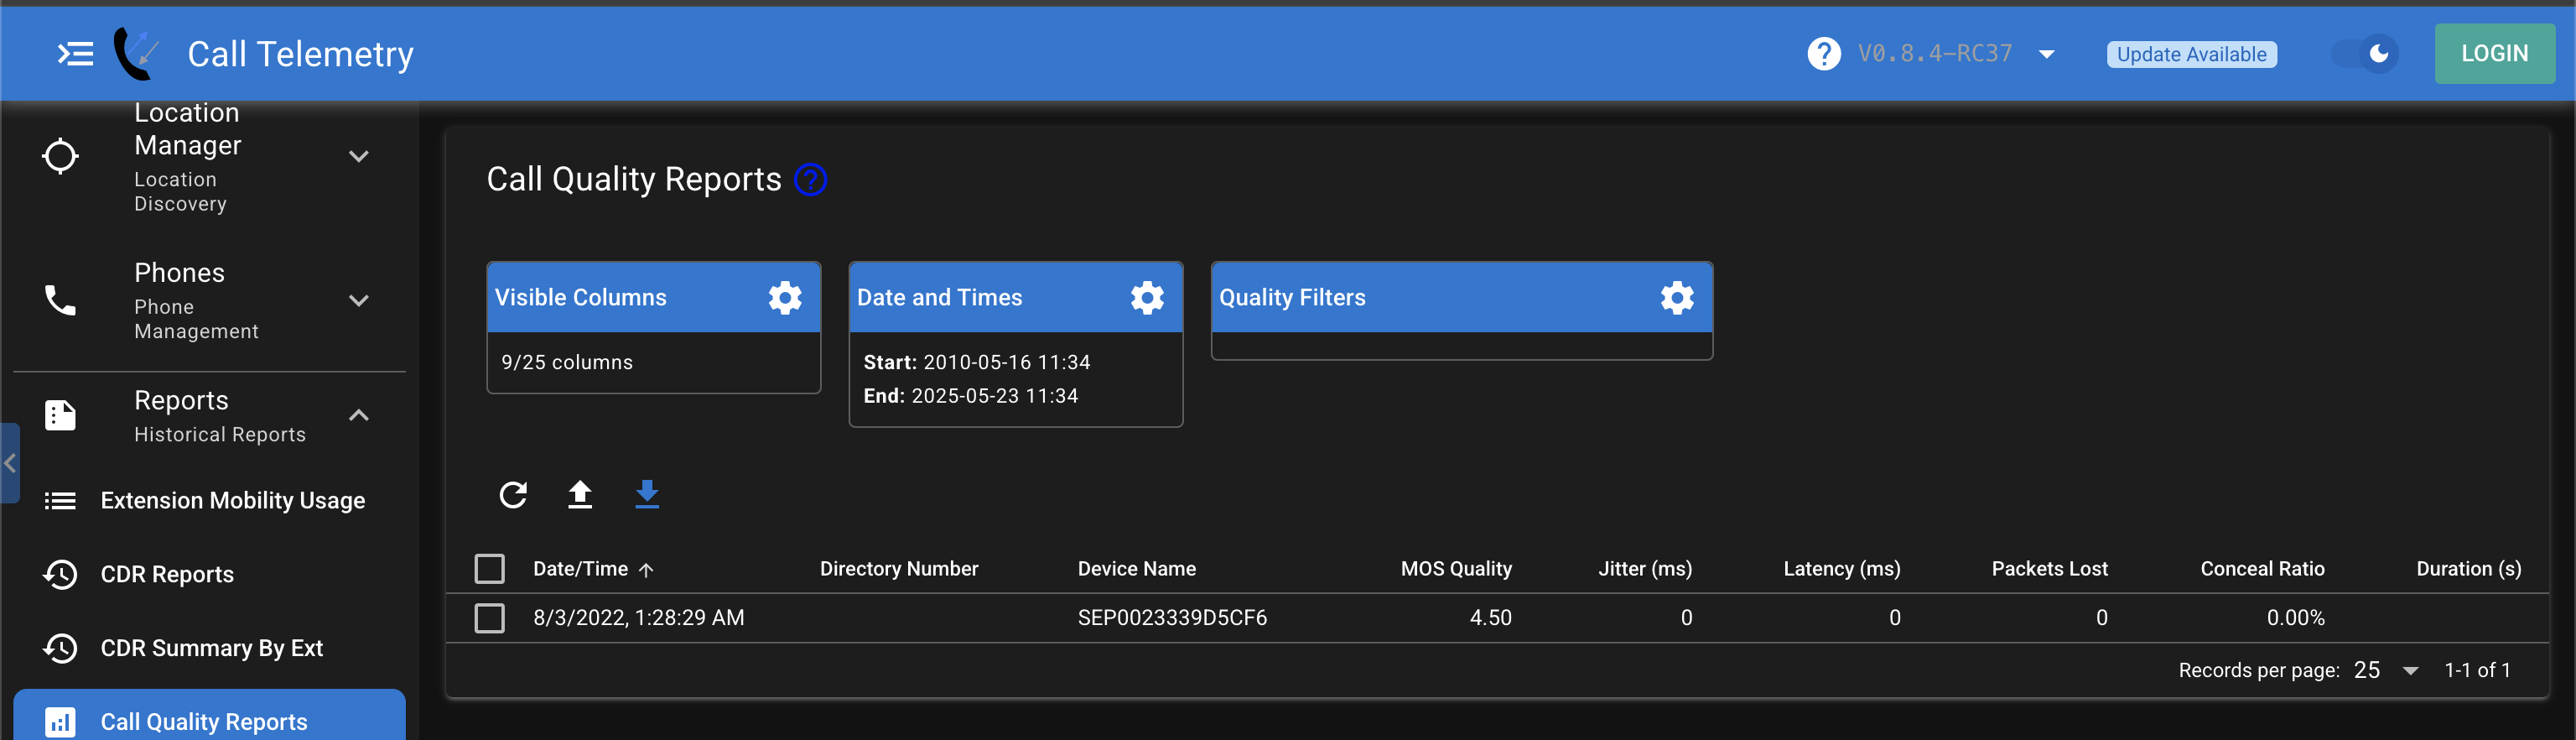
Task: Click the Location Manager crosshair icon
Action: 60,156
